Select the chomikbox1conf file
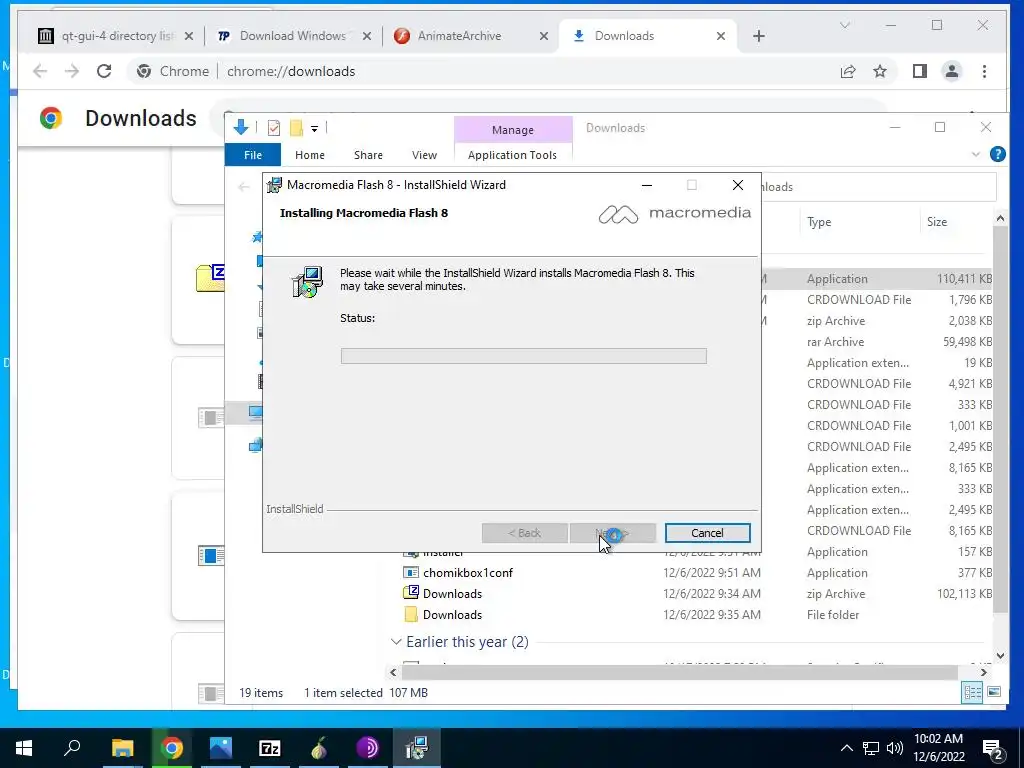Viewport: 1024px width, 768px height. pos(468,573)
